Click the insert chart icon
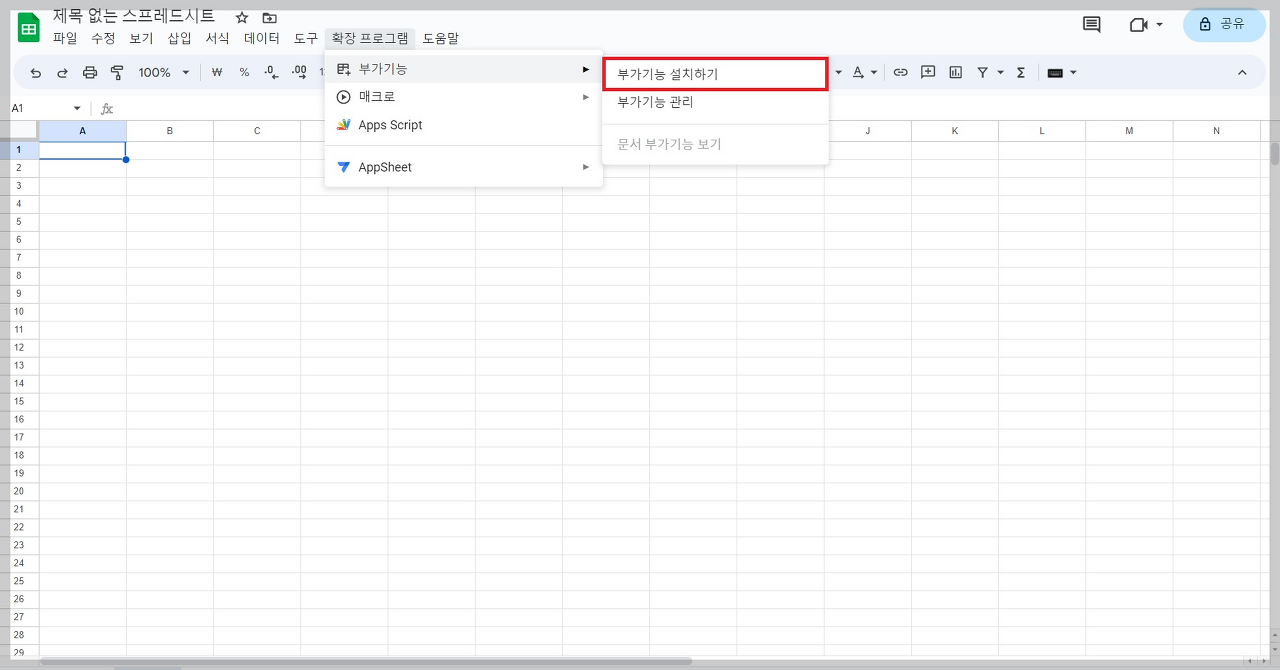 (x=955, y=72)
